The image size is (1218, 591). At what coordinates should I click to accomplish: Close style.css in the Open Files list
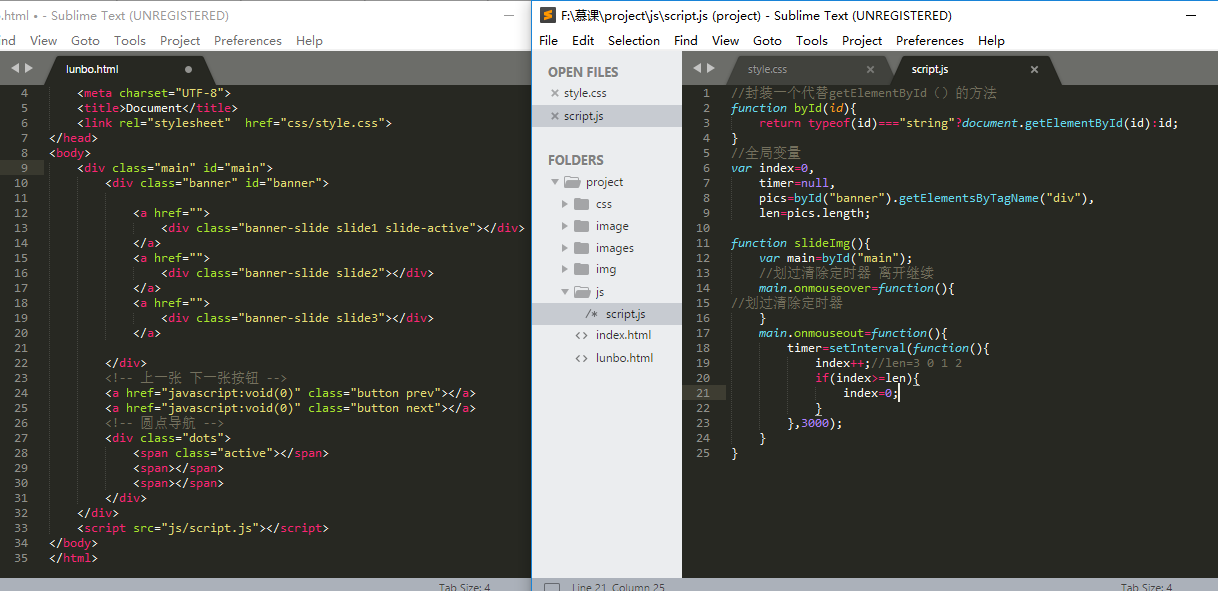click(555, 93)
